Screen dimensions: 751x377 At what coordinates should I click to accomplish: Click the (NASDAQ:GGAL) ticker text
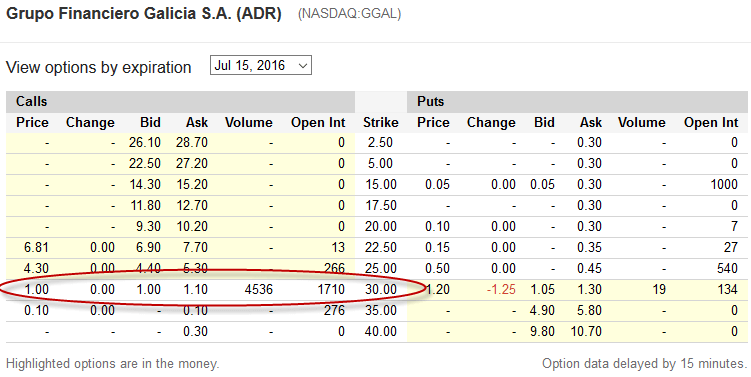349,14
